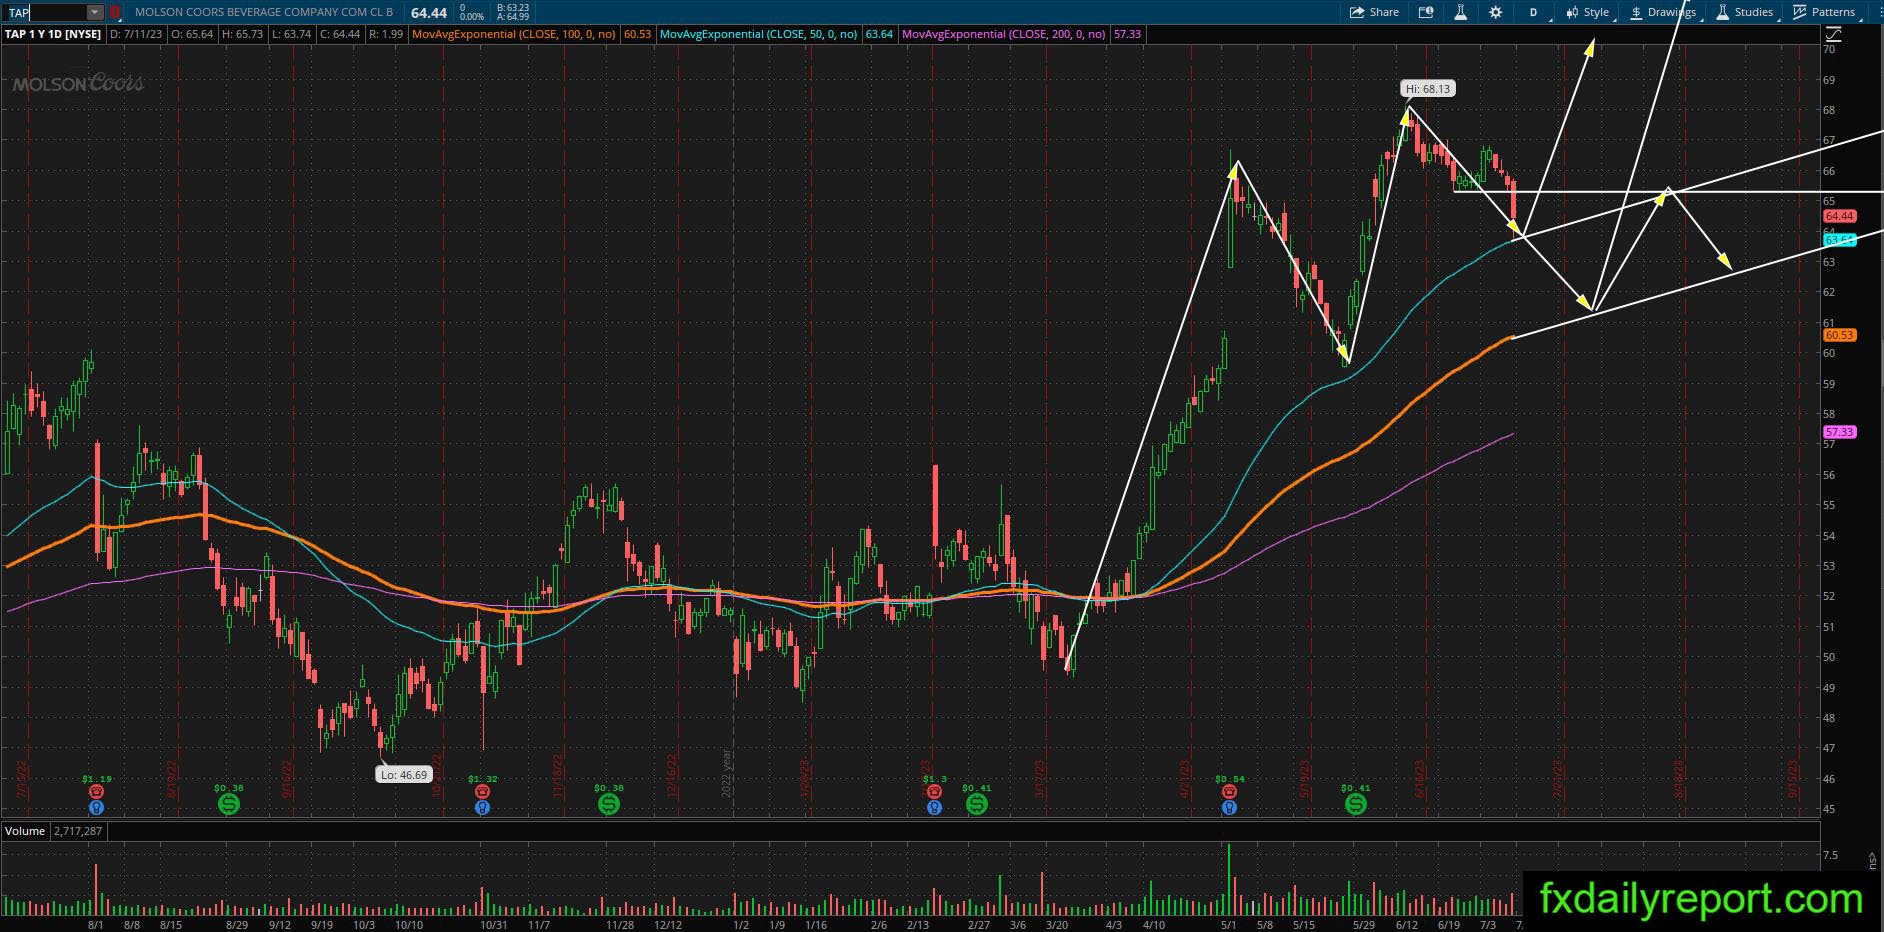Click the Share button
1884x932 pixels.
click(x=1374, y=12)
